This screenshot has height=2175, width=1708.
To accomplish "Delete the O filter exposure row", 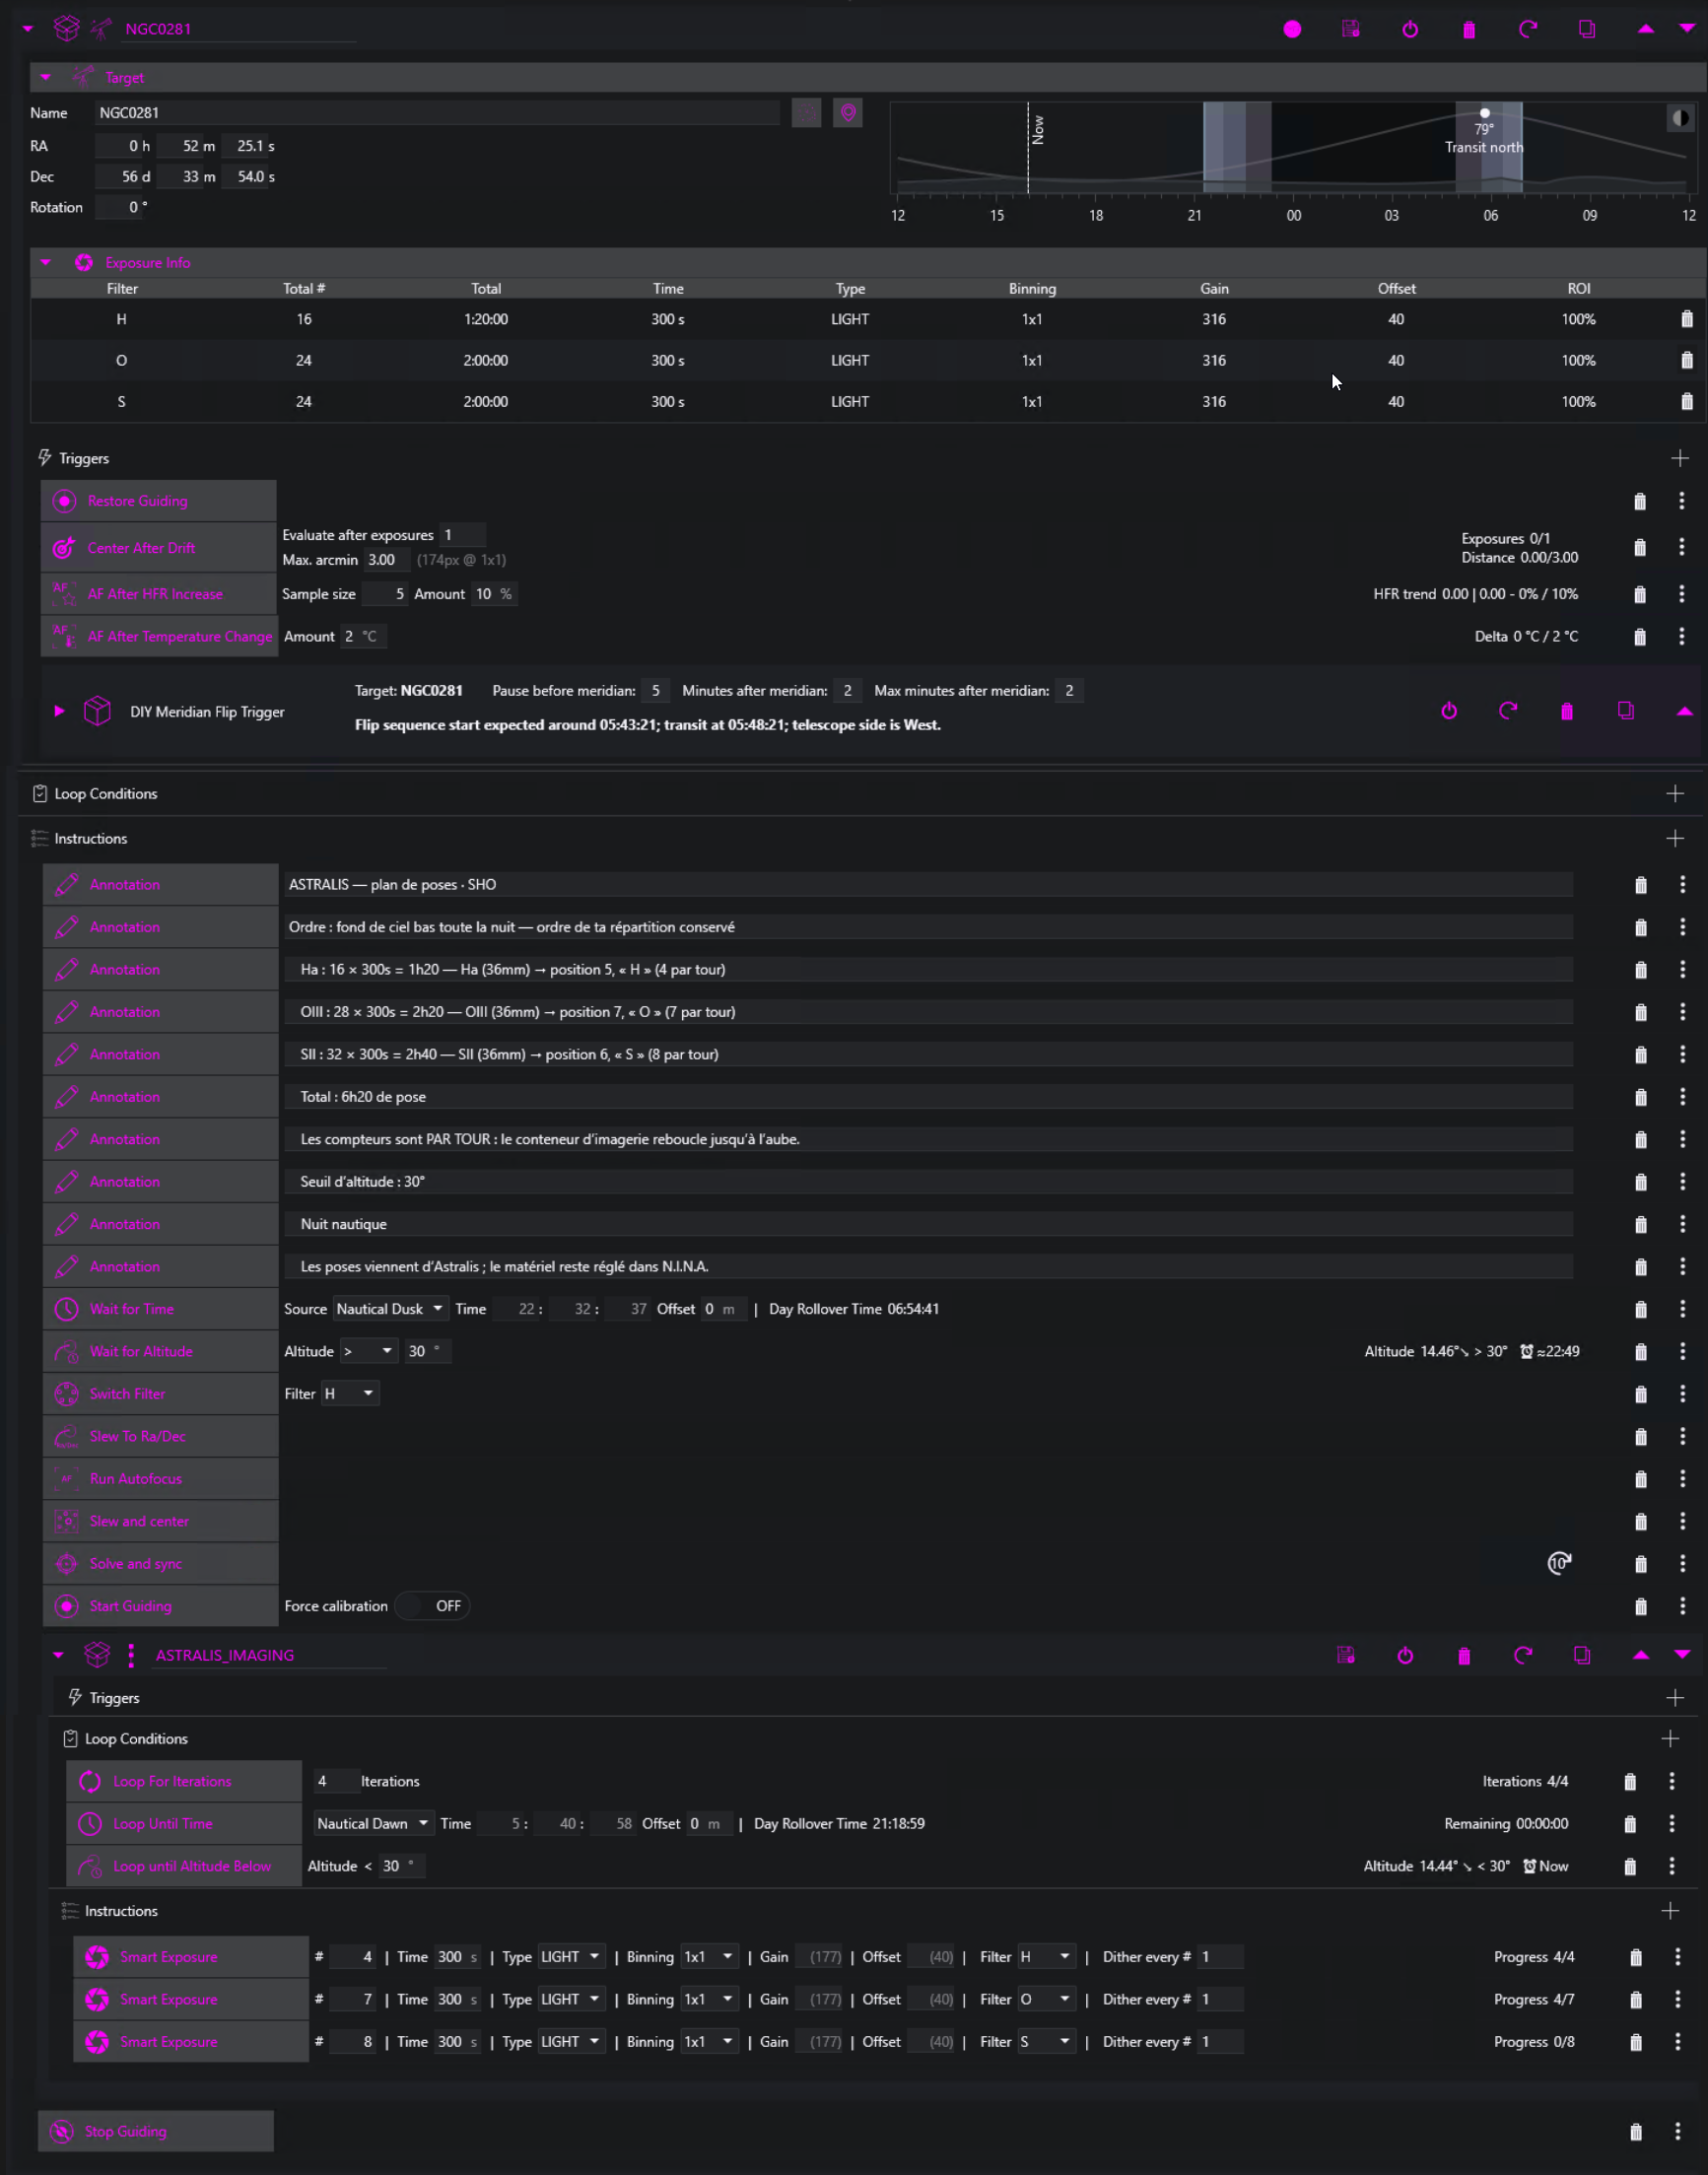I will pyautogui.click(x=1686, y=360).
